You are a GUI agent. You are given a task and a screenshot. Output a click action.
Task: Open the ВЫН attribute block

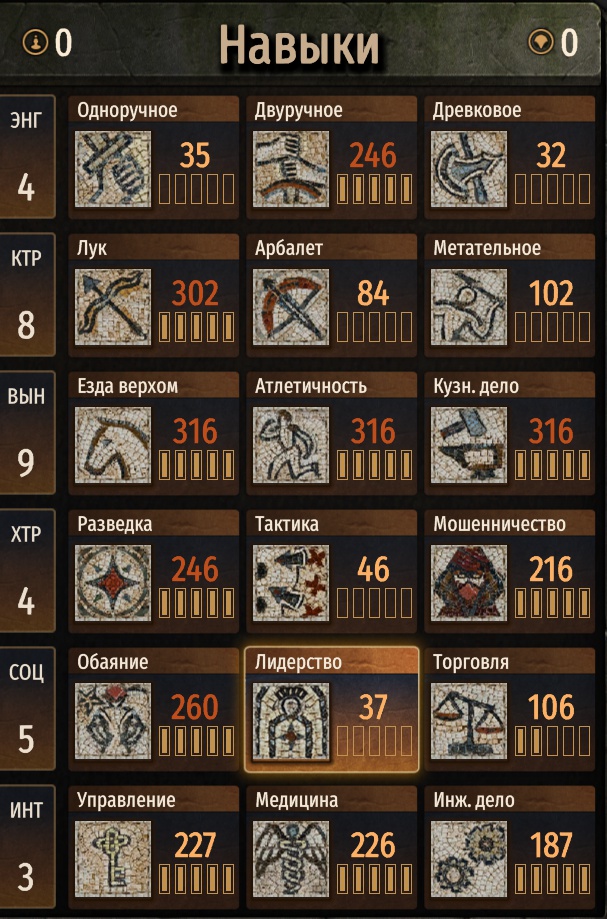[x=27, y=433]
